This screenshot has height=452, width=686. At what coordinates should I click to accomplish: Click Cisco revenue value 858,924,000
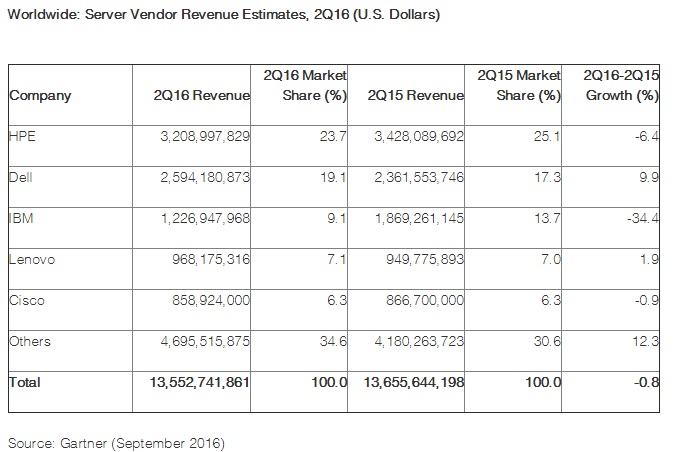click(x=210, y=301)
